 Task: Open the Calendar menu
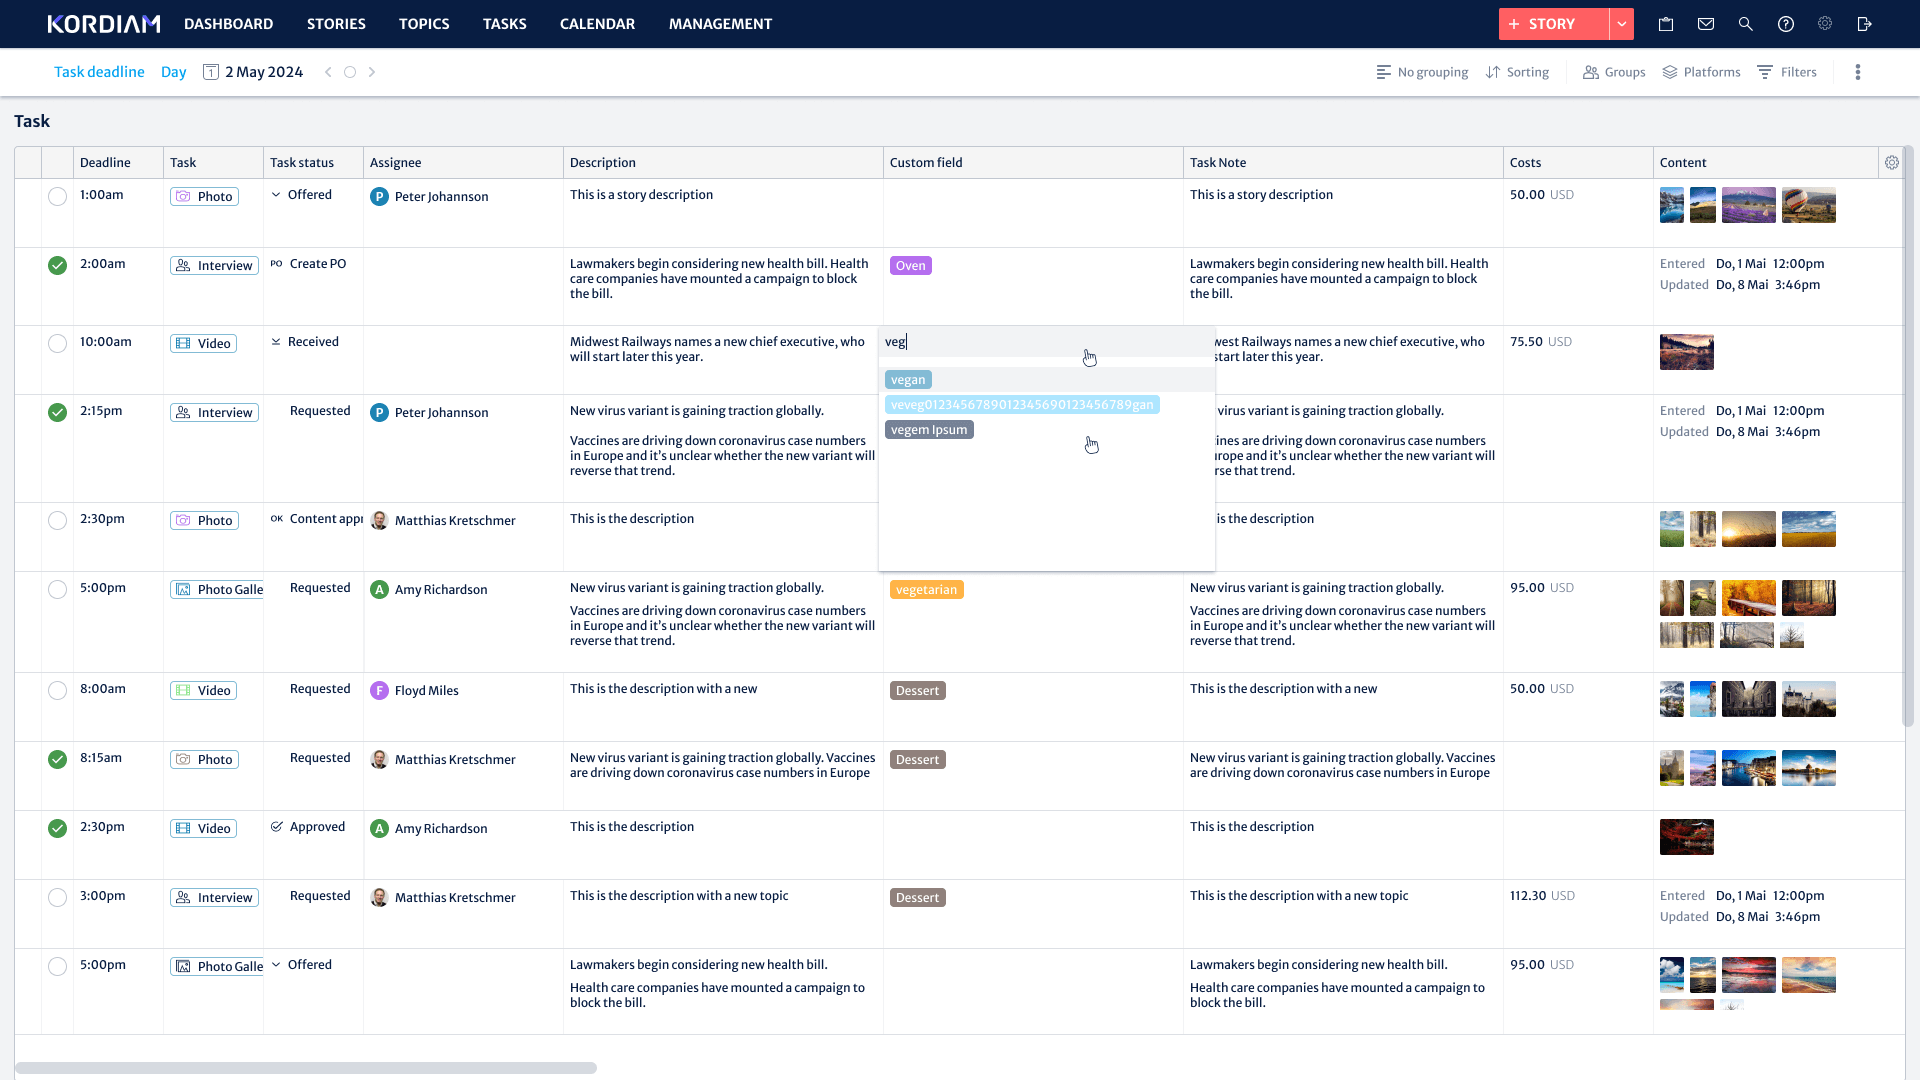click(x=597, y=24)
